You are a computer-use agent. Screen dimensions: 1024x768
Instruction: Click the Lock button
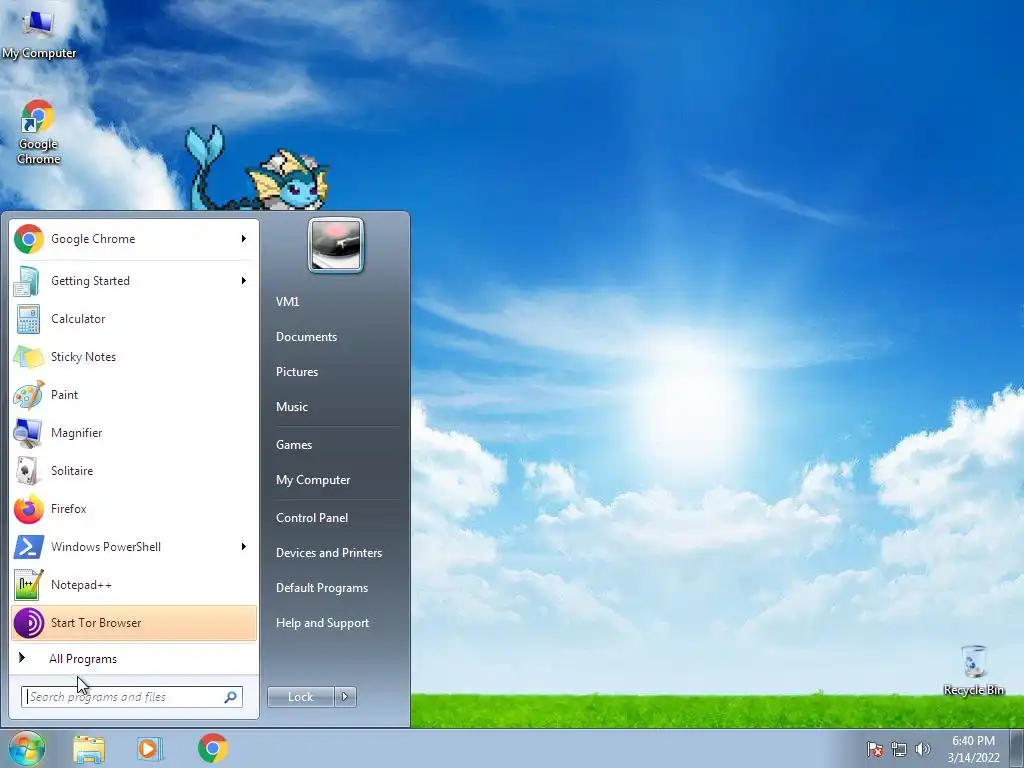(300, 697)
